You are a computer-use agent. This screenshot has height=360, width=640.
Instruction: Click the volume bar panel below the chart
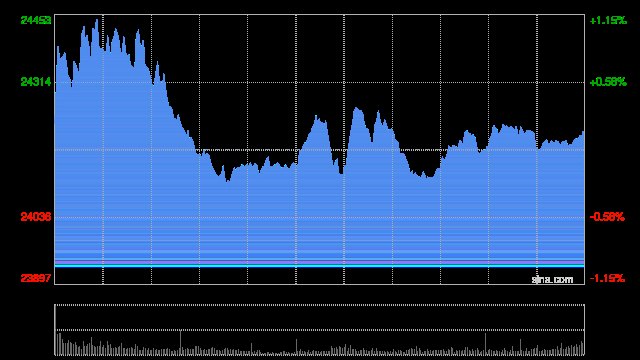point(320,330)
